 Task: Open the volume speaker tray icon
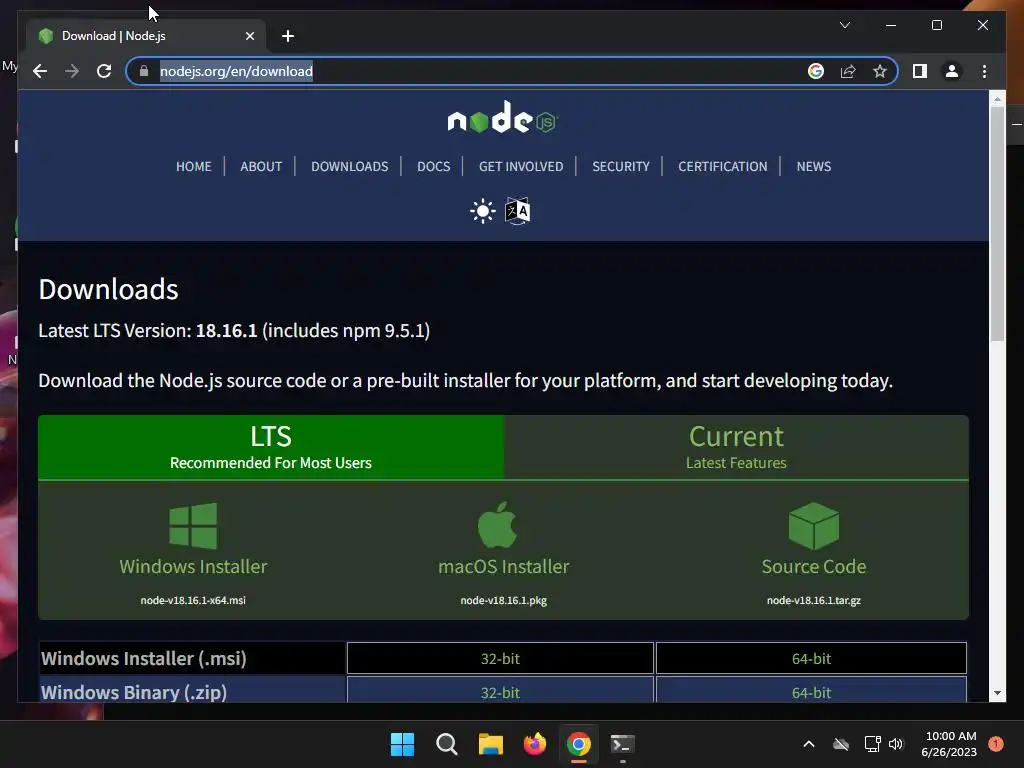point(895,744)
